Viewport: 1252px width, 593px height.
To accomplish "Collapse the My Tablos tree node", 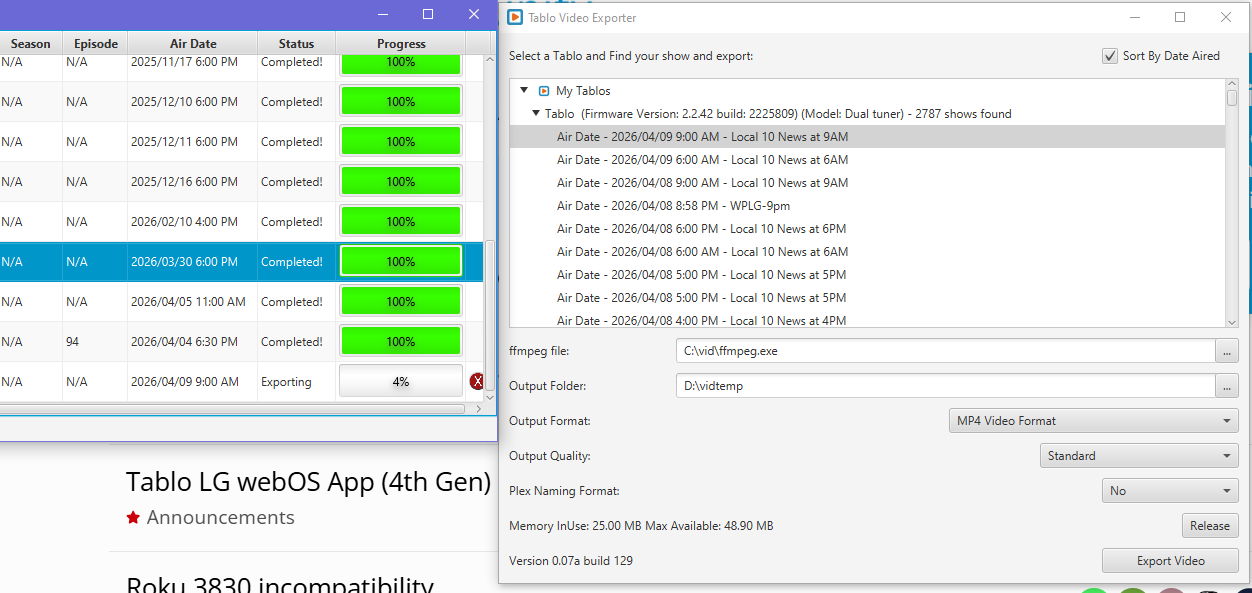I will (x=524, y=91).
